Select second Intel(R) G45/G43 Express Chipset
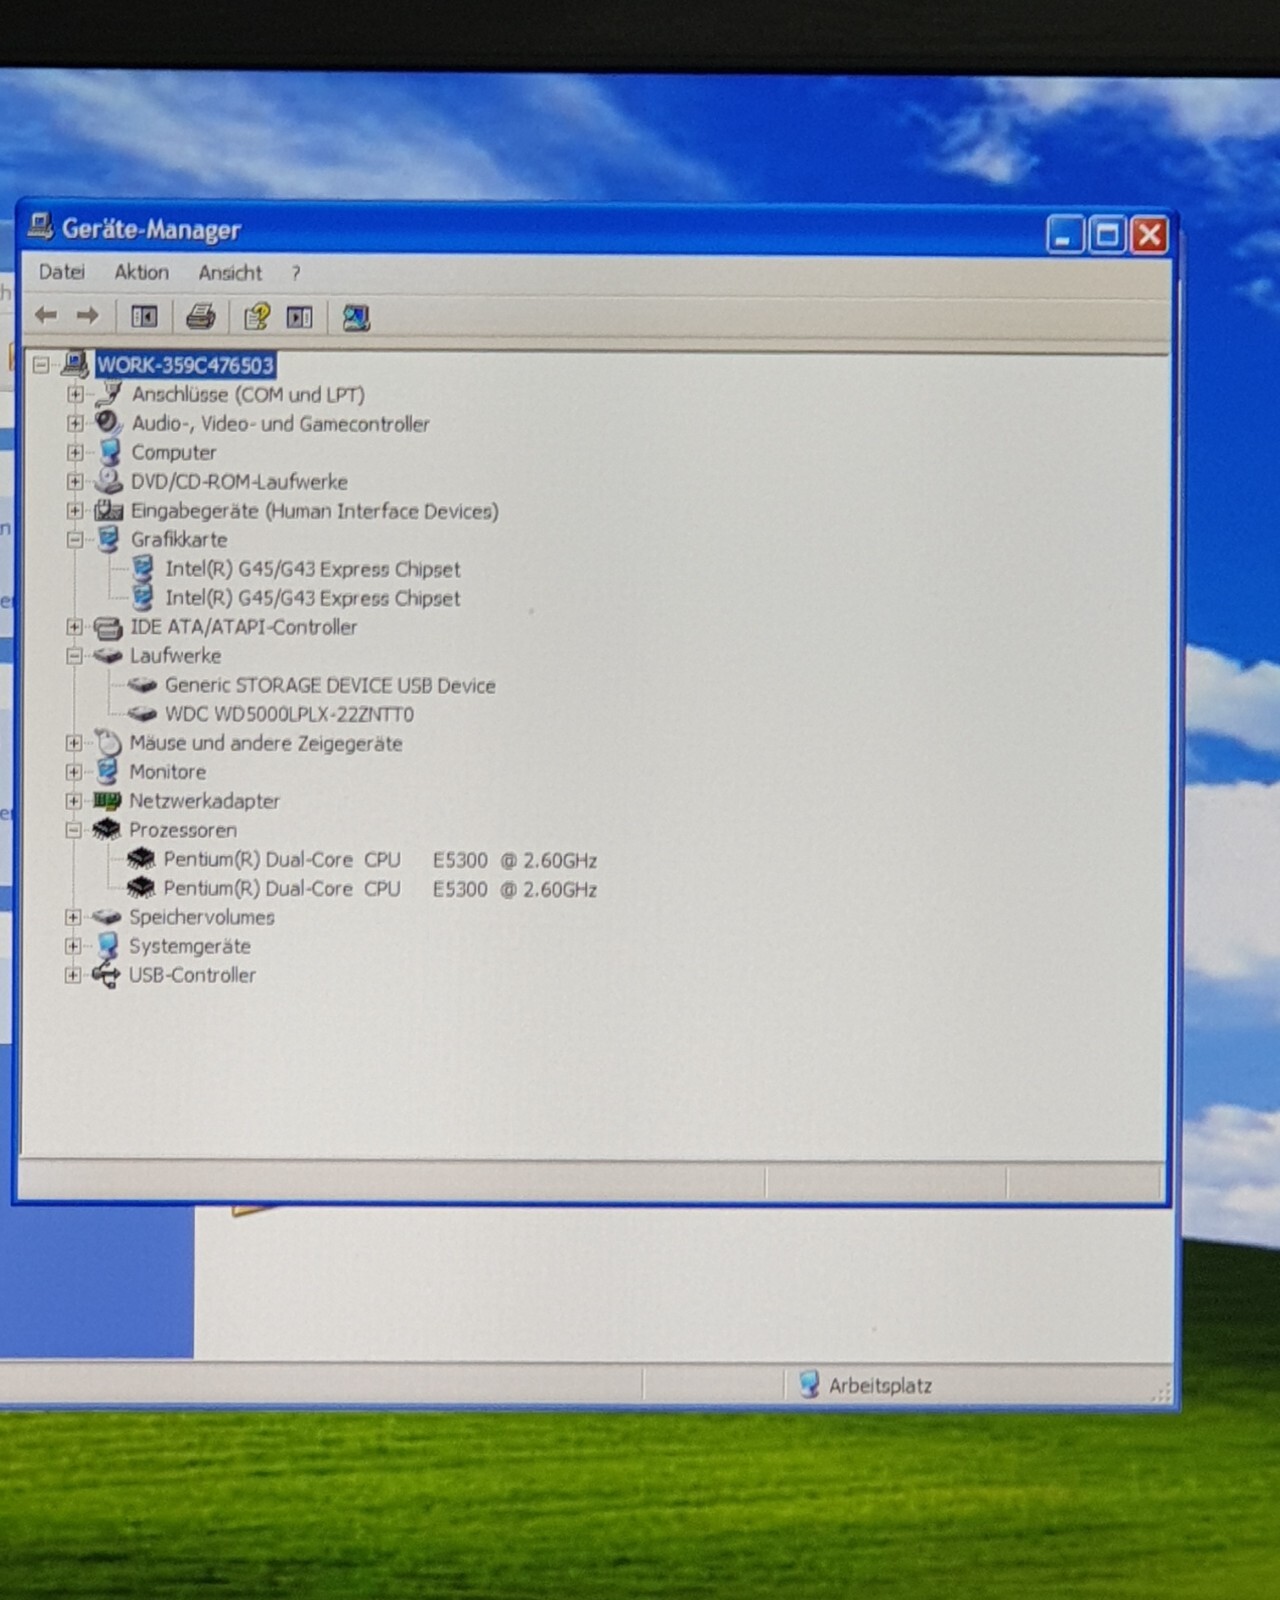This screenshot has width=1280, height=1600. tap(313, 598)
